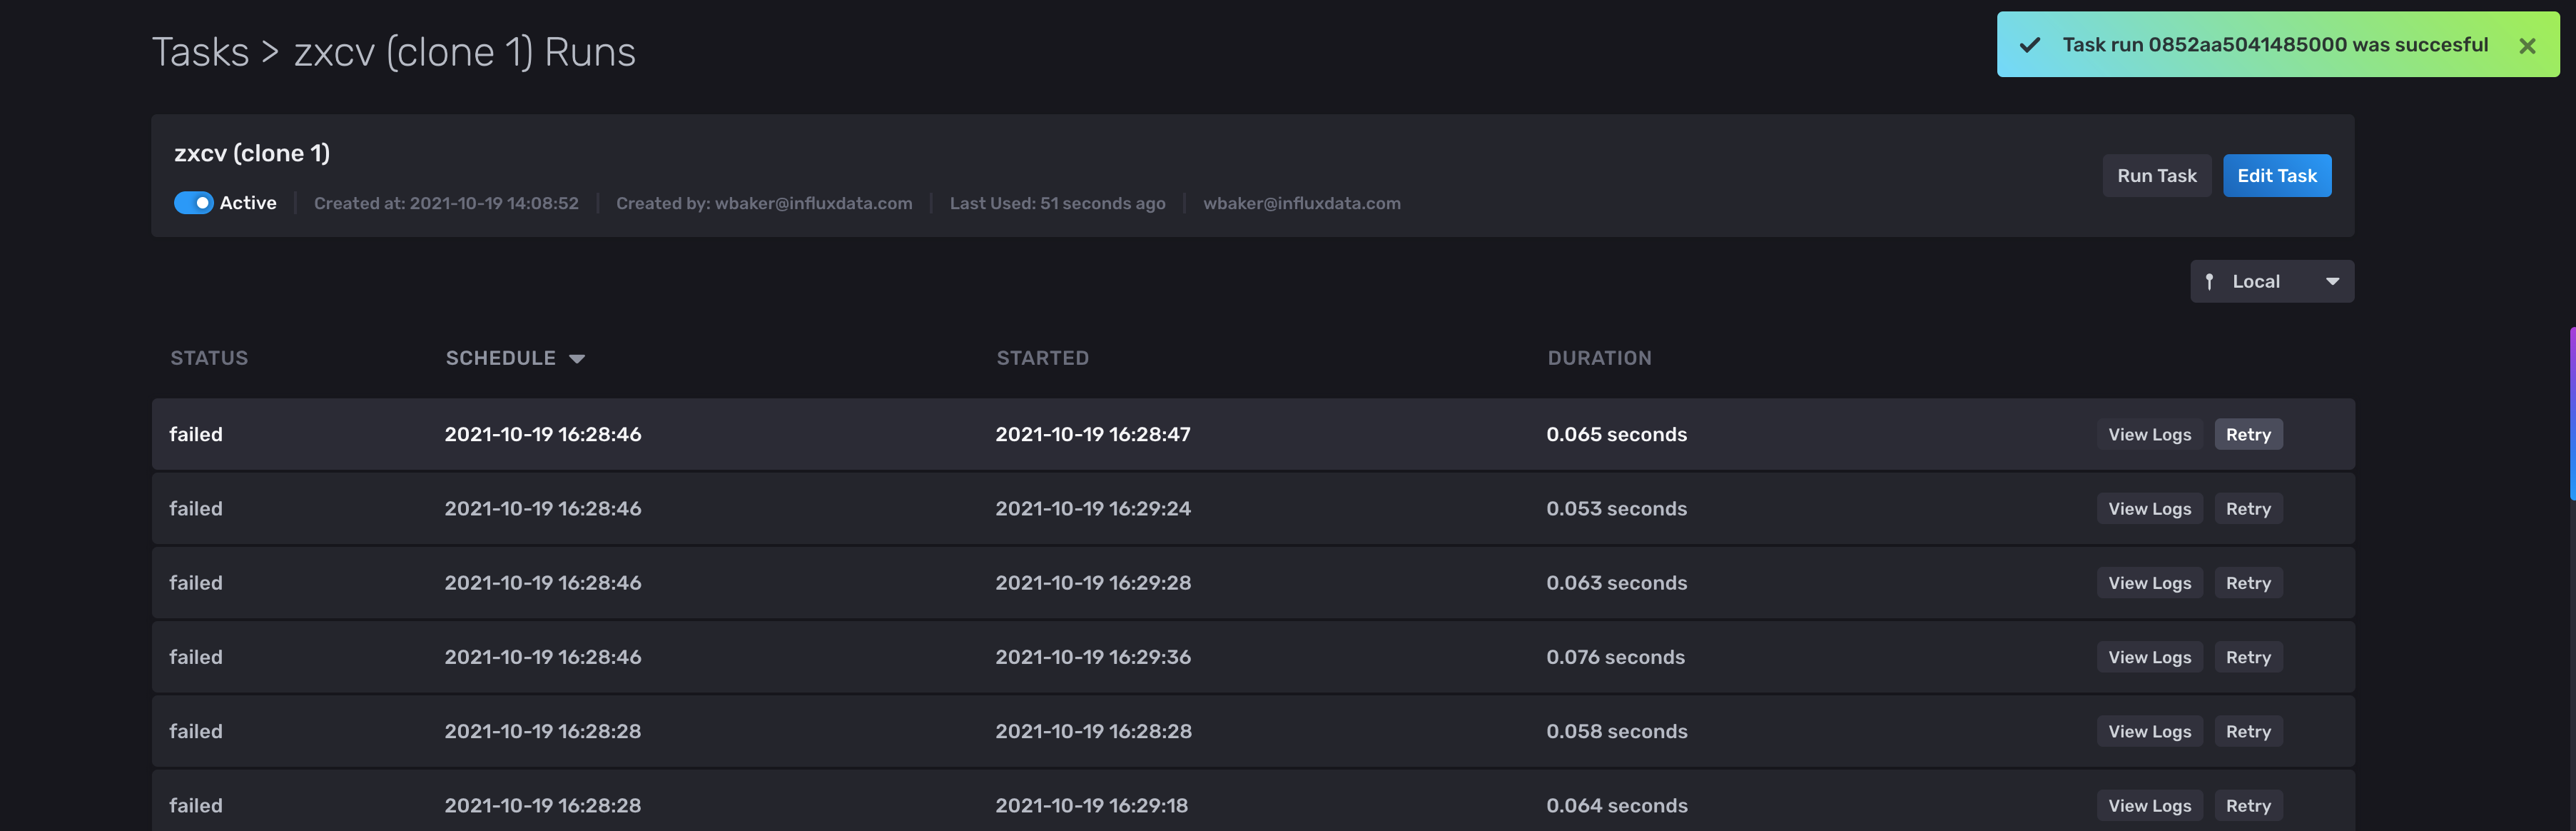Retry the topmost failed run
This screenshot has width=2576, height=831.
point(2248,434)
